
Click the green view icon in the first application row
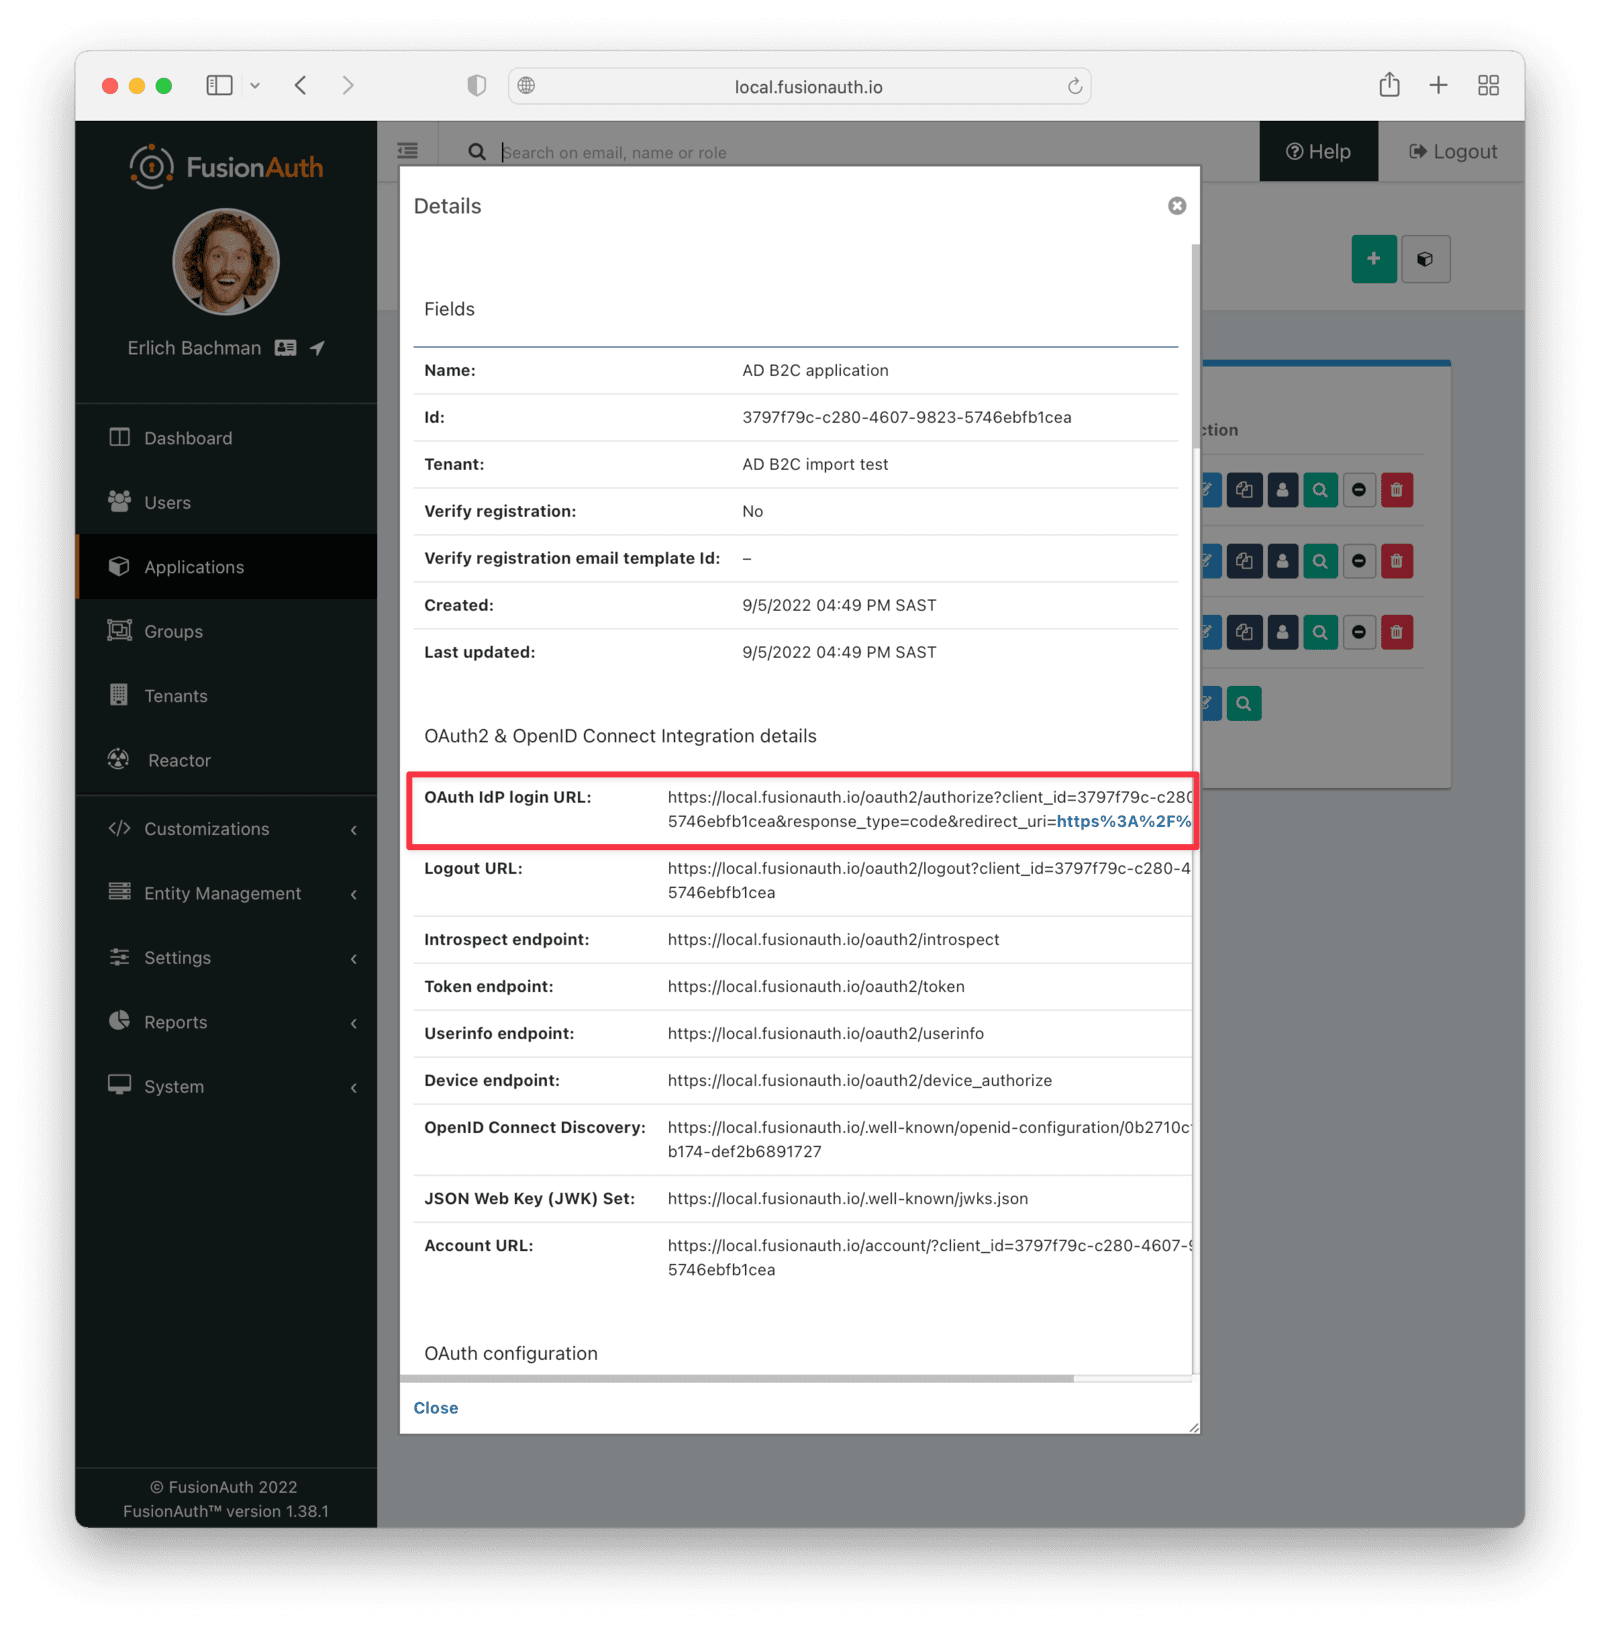[x=1320, y=490]
